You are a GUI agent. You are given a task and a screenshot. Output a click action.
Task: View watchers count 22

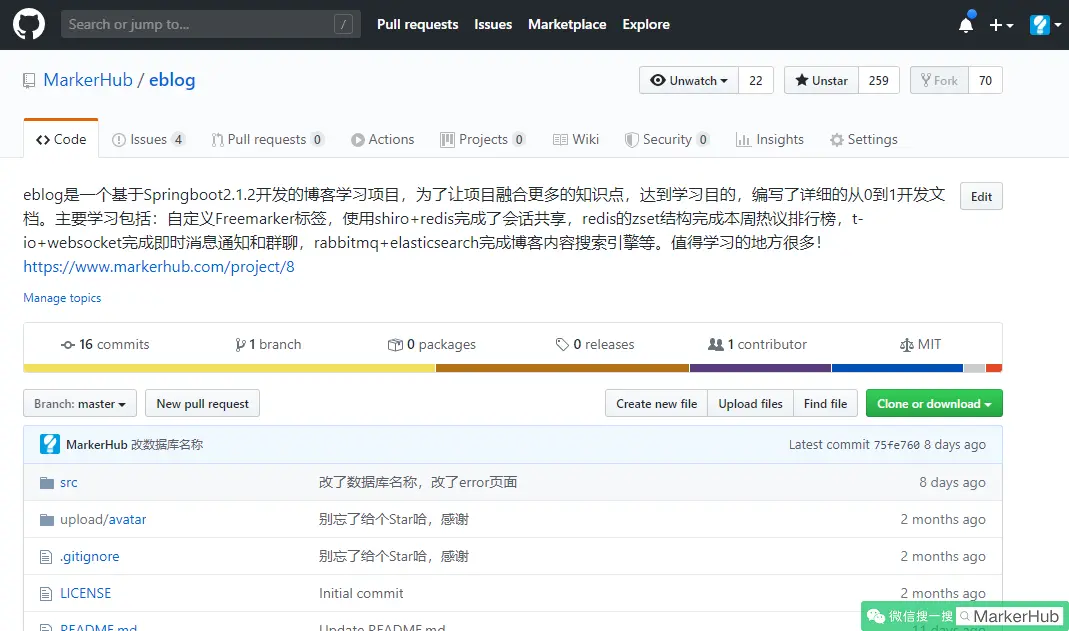755,80
